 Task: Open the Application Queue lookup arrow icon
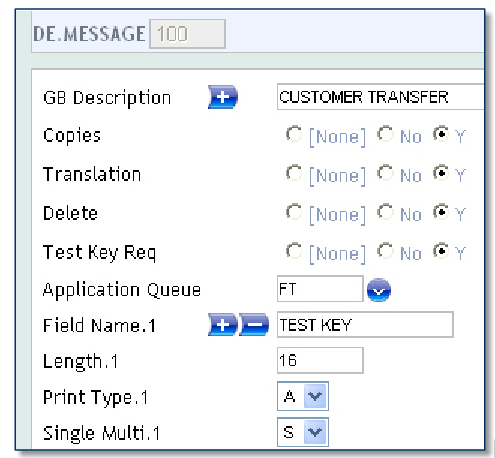point(379,290)
